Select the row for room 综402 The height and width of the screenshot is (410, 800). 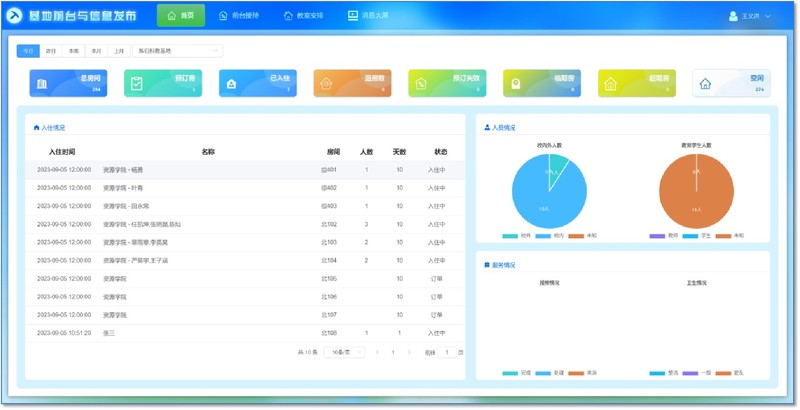pyautogui.click(x=245, y=188)
